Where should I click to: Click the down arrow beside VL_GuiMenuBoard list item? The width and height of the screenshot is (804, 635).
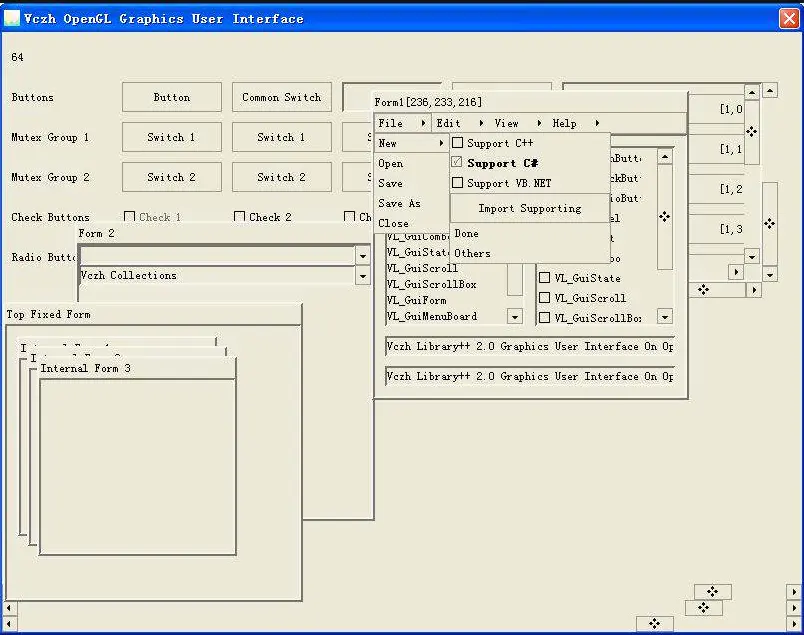[x=515, y=317]
